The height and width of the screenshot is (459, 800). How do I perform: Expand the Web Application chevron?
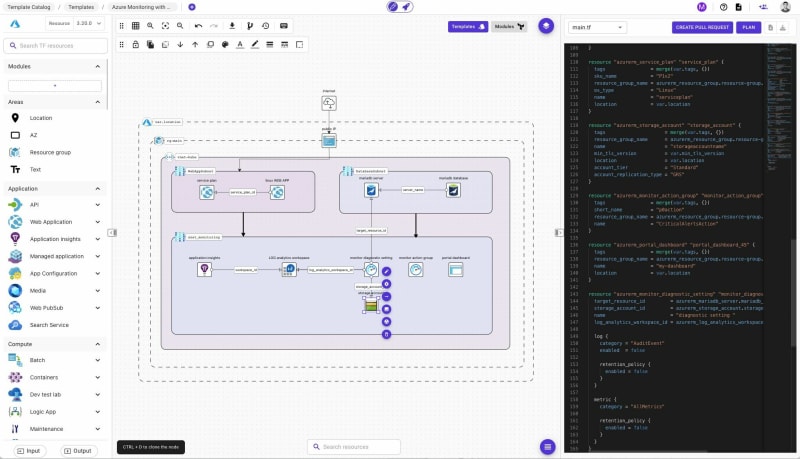(x=97, y=222)
